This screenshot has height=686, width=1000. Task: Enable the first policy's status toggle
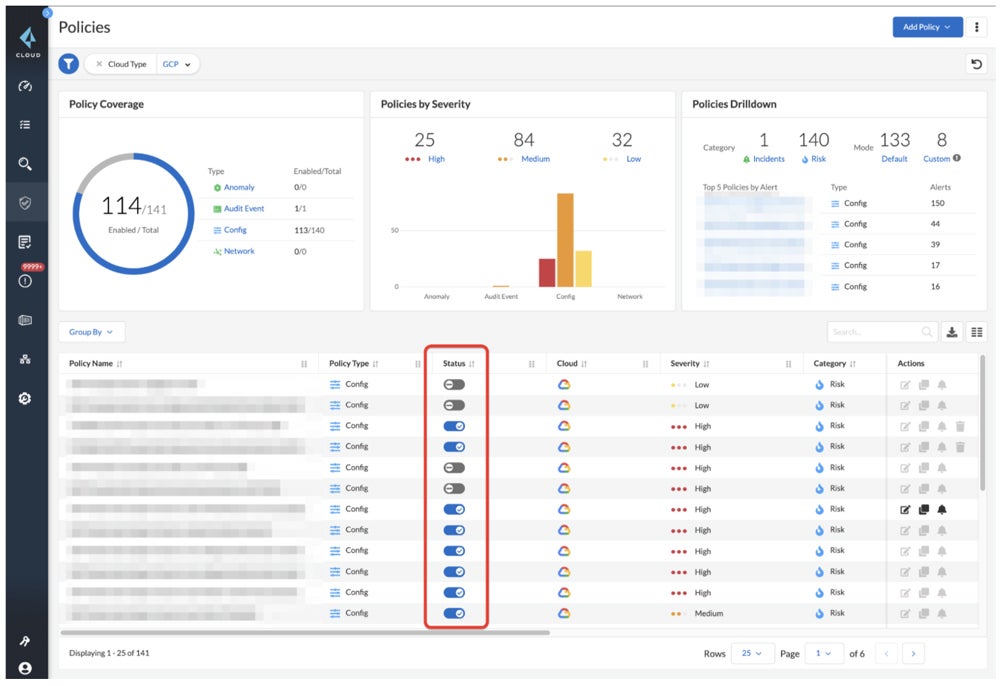click(454, 384)
